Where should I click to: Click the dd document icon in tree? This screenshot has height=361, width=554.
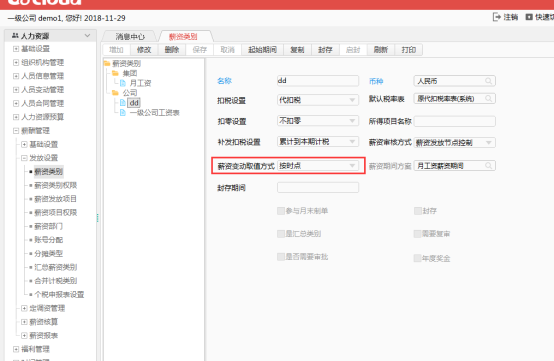123,103
